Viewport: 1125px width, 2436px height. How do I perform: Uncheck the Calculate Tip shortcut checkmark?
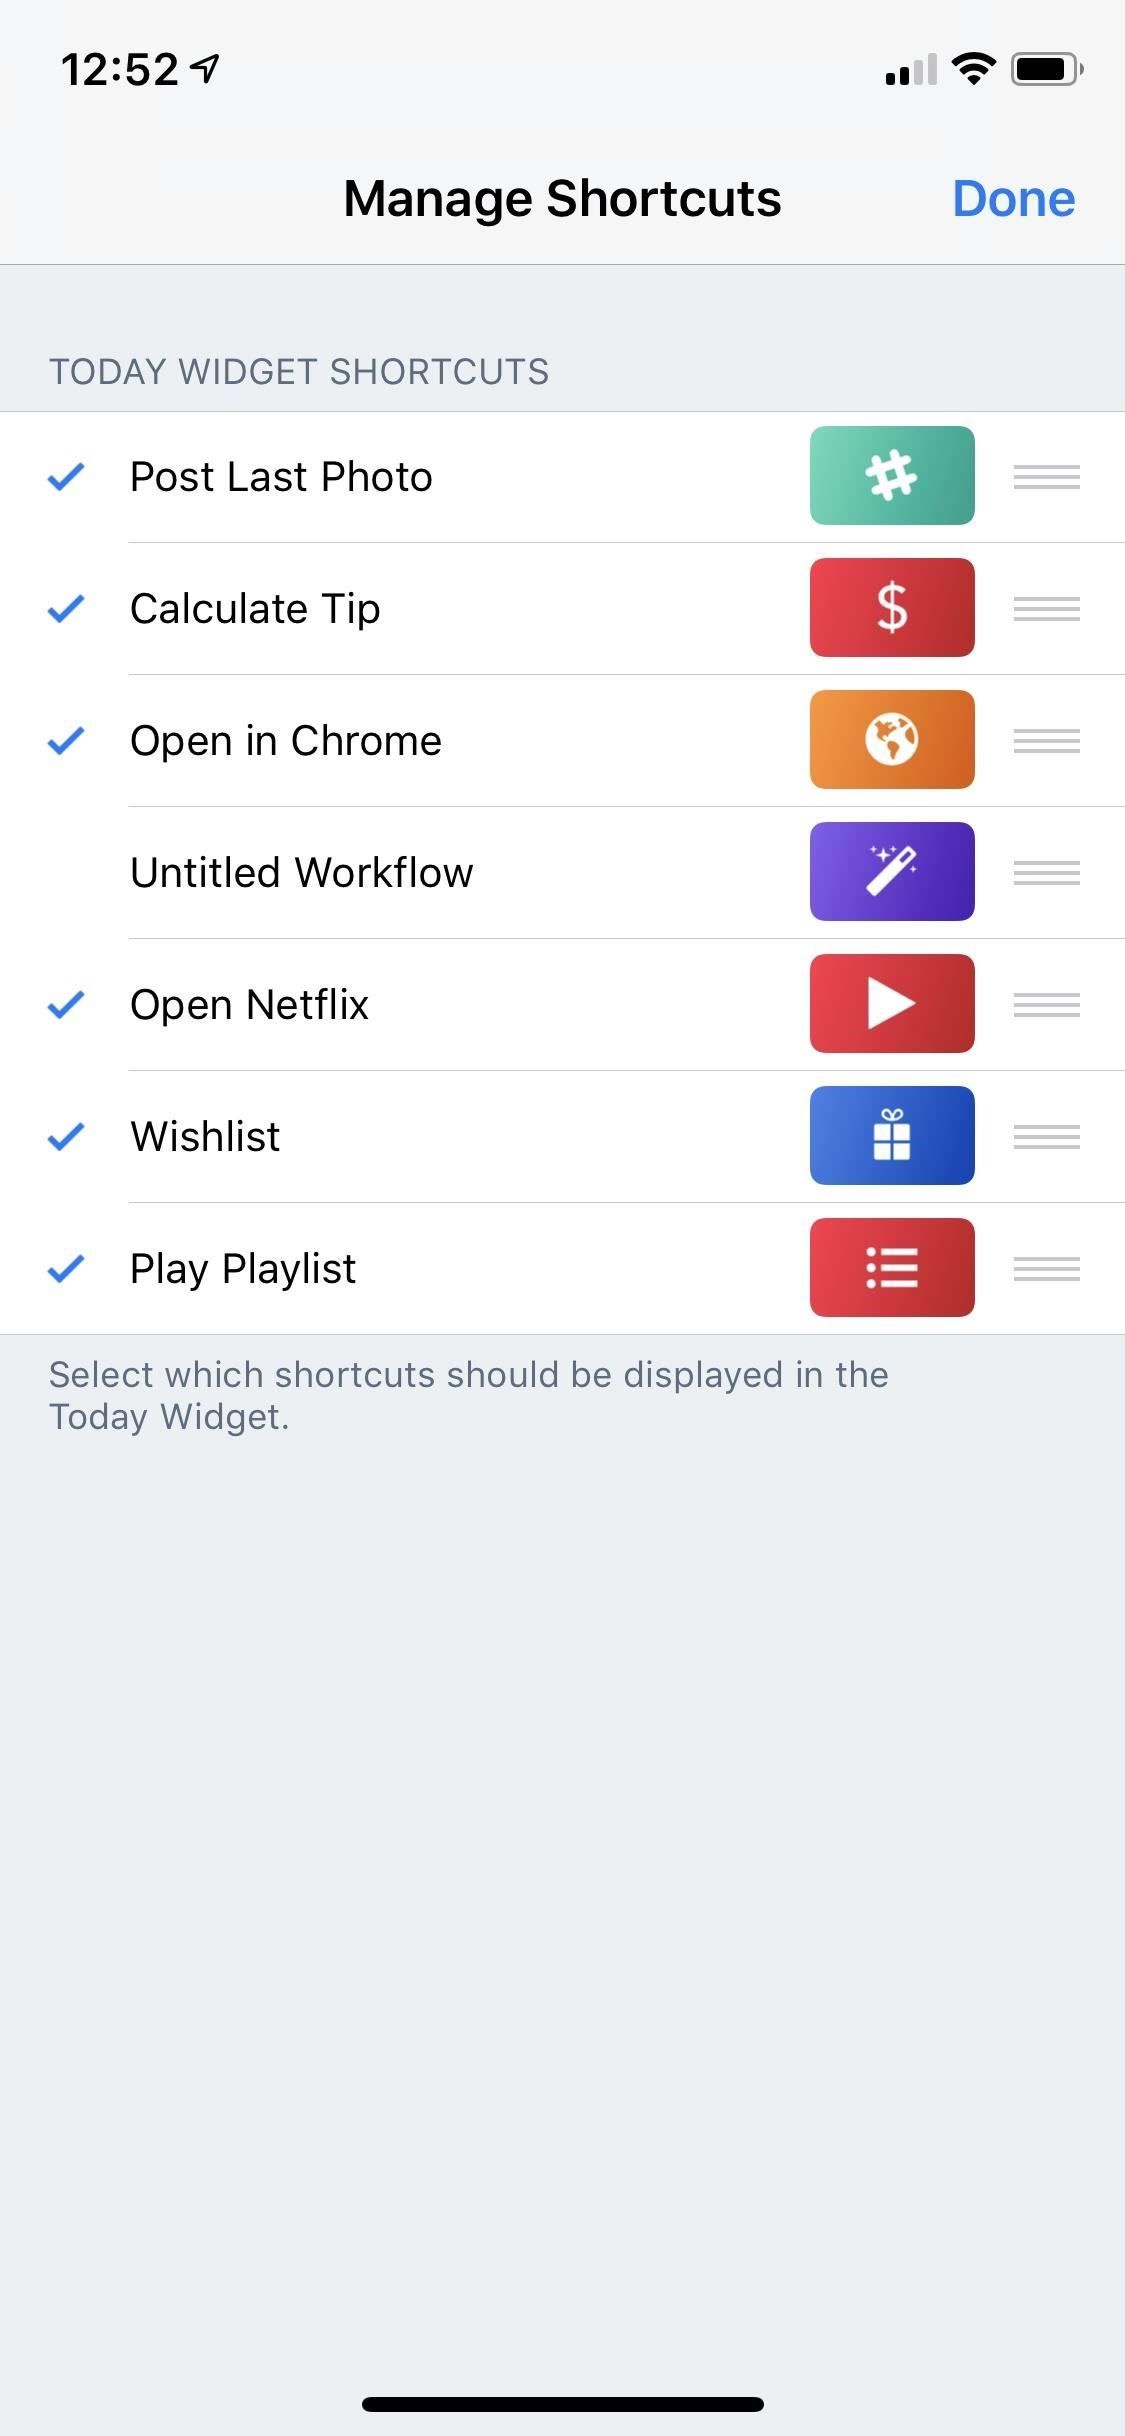pos(66,608)
